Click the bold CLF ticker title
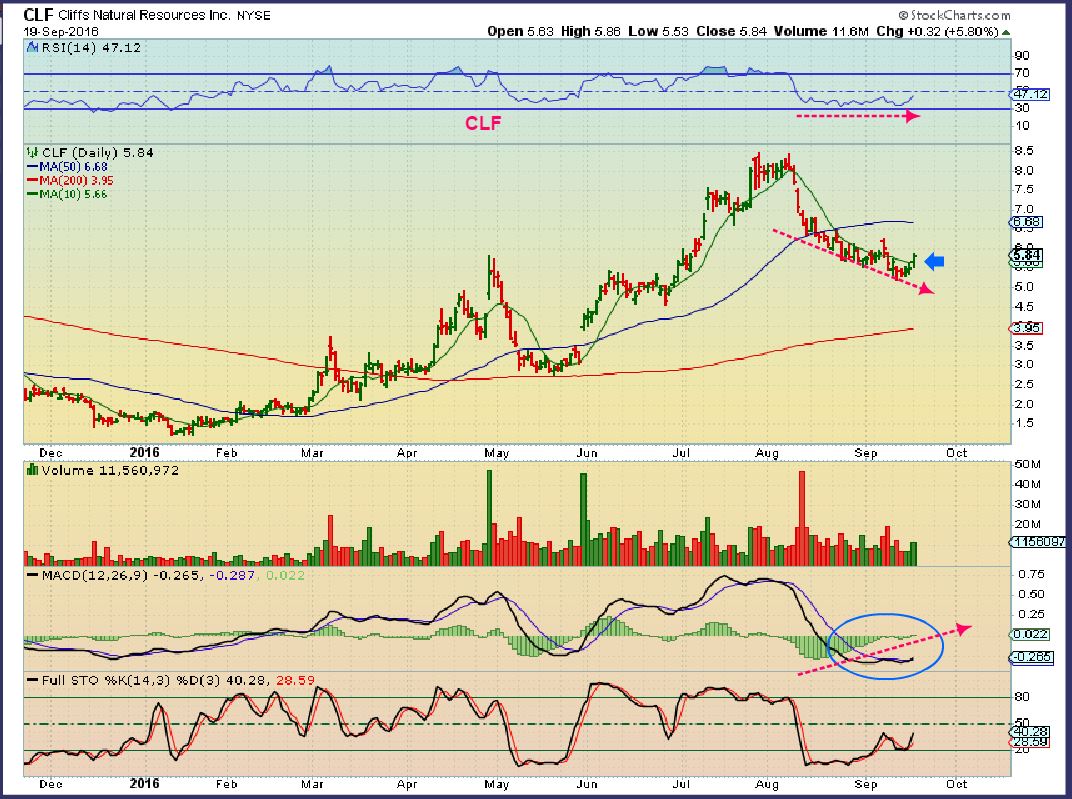The image size is (1072, 799). 38,14
